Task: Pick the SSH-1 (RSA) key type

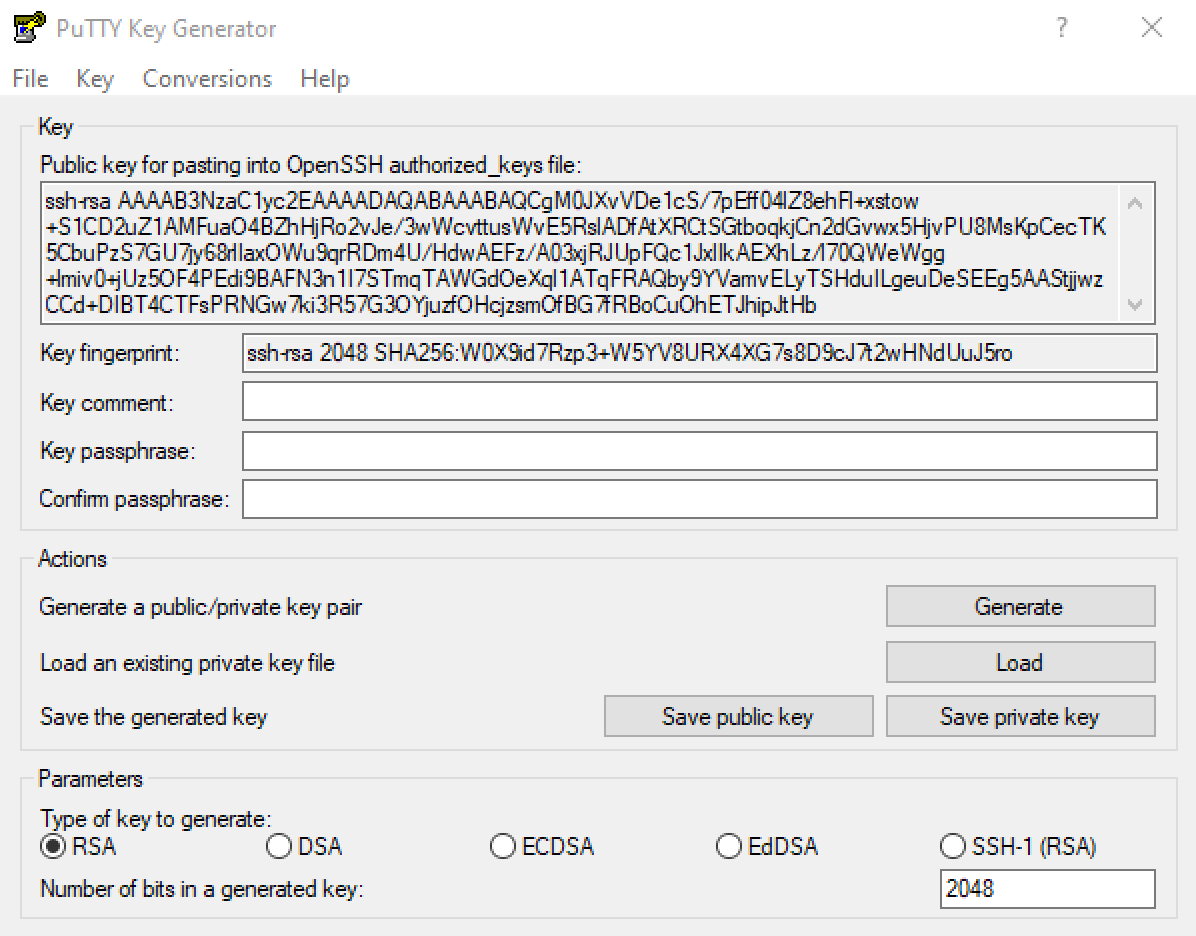Action: tap(953, 847)
